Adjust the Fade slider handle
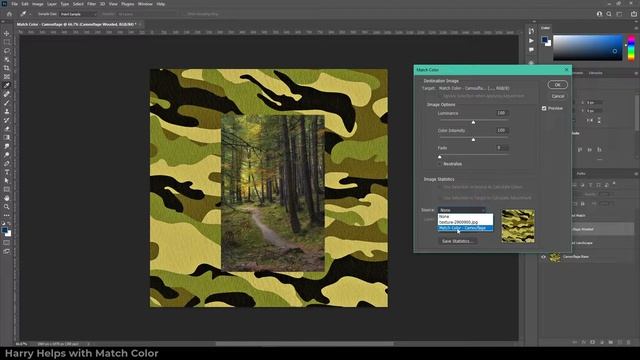Viewport: 640px width, 360px height. pos(440,157)
